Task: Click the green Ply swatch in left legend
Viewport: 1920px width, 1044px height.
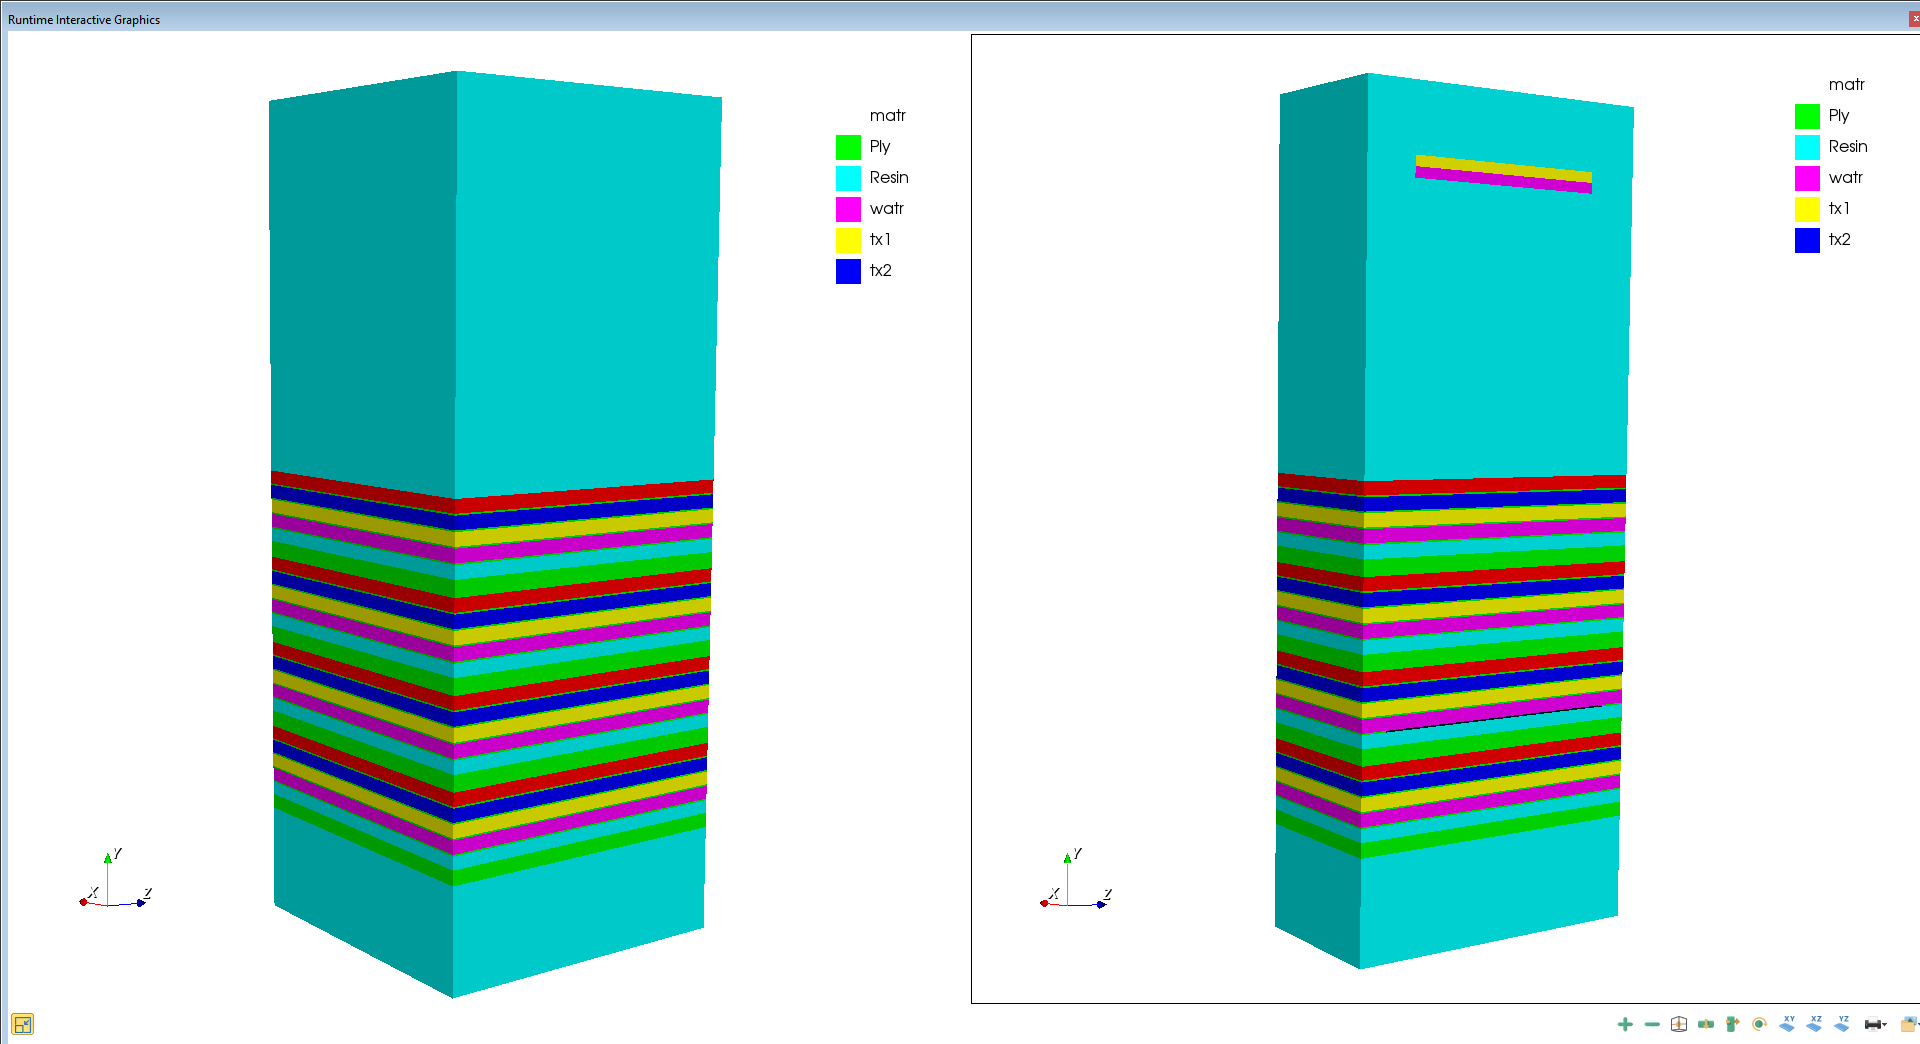Action: point(848,147)
